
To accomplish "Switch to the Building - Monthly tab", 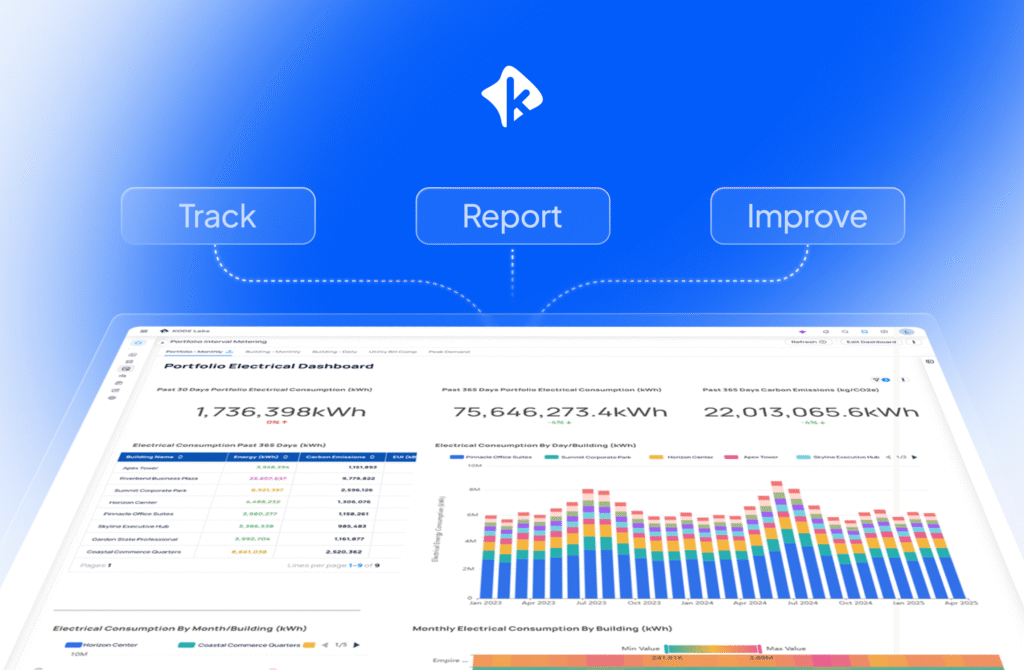I will click(273, 351).
